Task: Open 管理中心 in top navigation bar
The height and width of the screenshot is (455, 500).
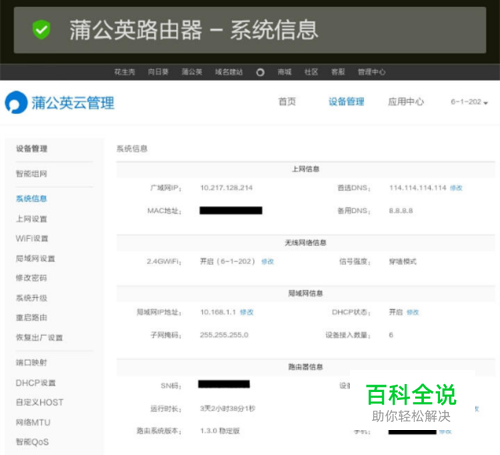Action: [x=372, y=72]
